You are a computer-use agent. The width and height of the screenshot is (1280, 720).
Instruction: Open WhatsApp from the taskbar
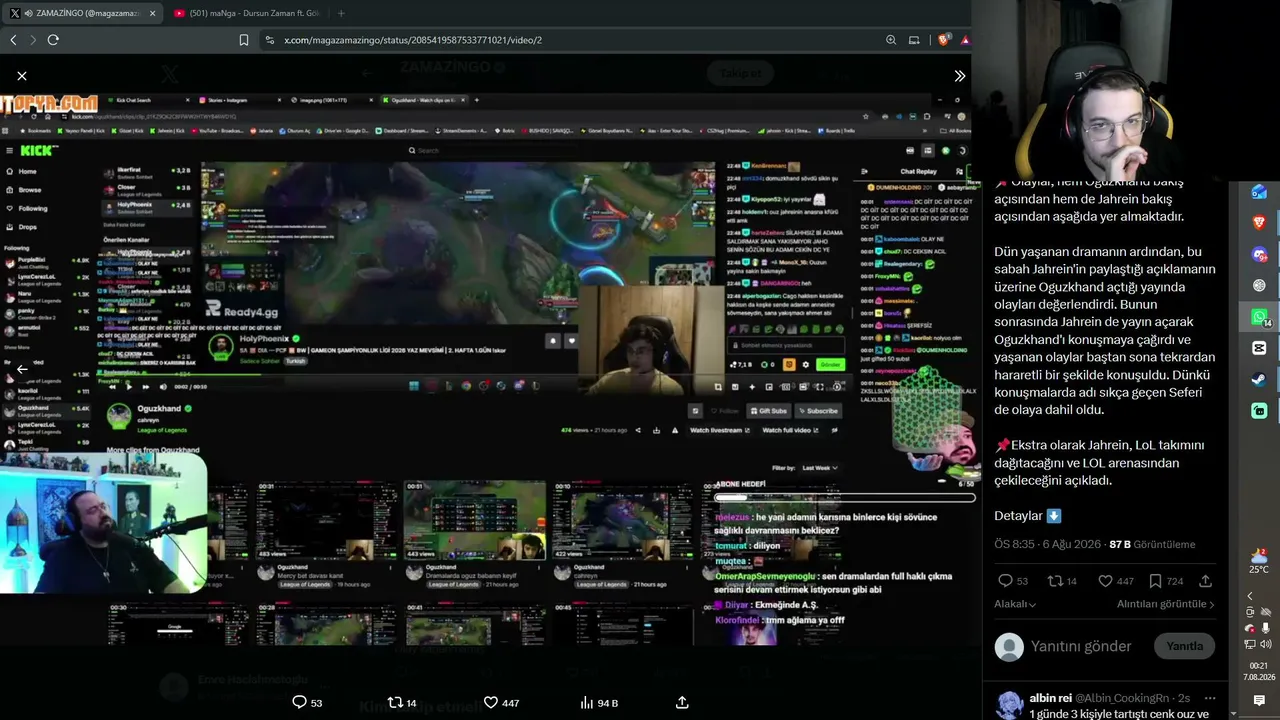coord(1259,317)
